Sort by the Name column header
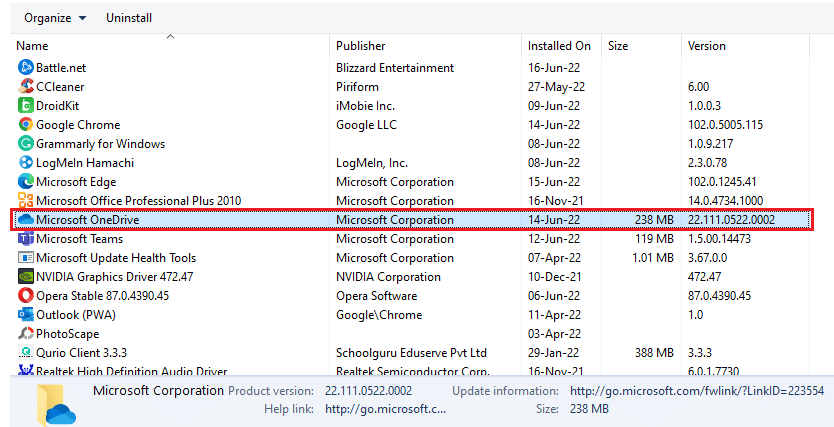 (x=32, y=46)
